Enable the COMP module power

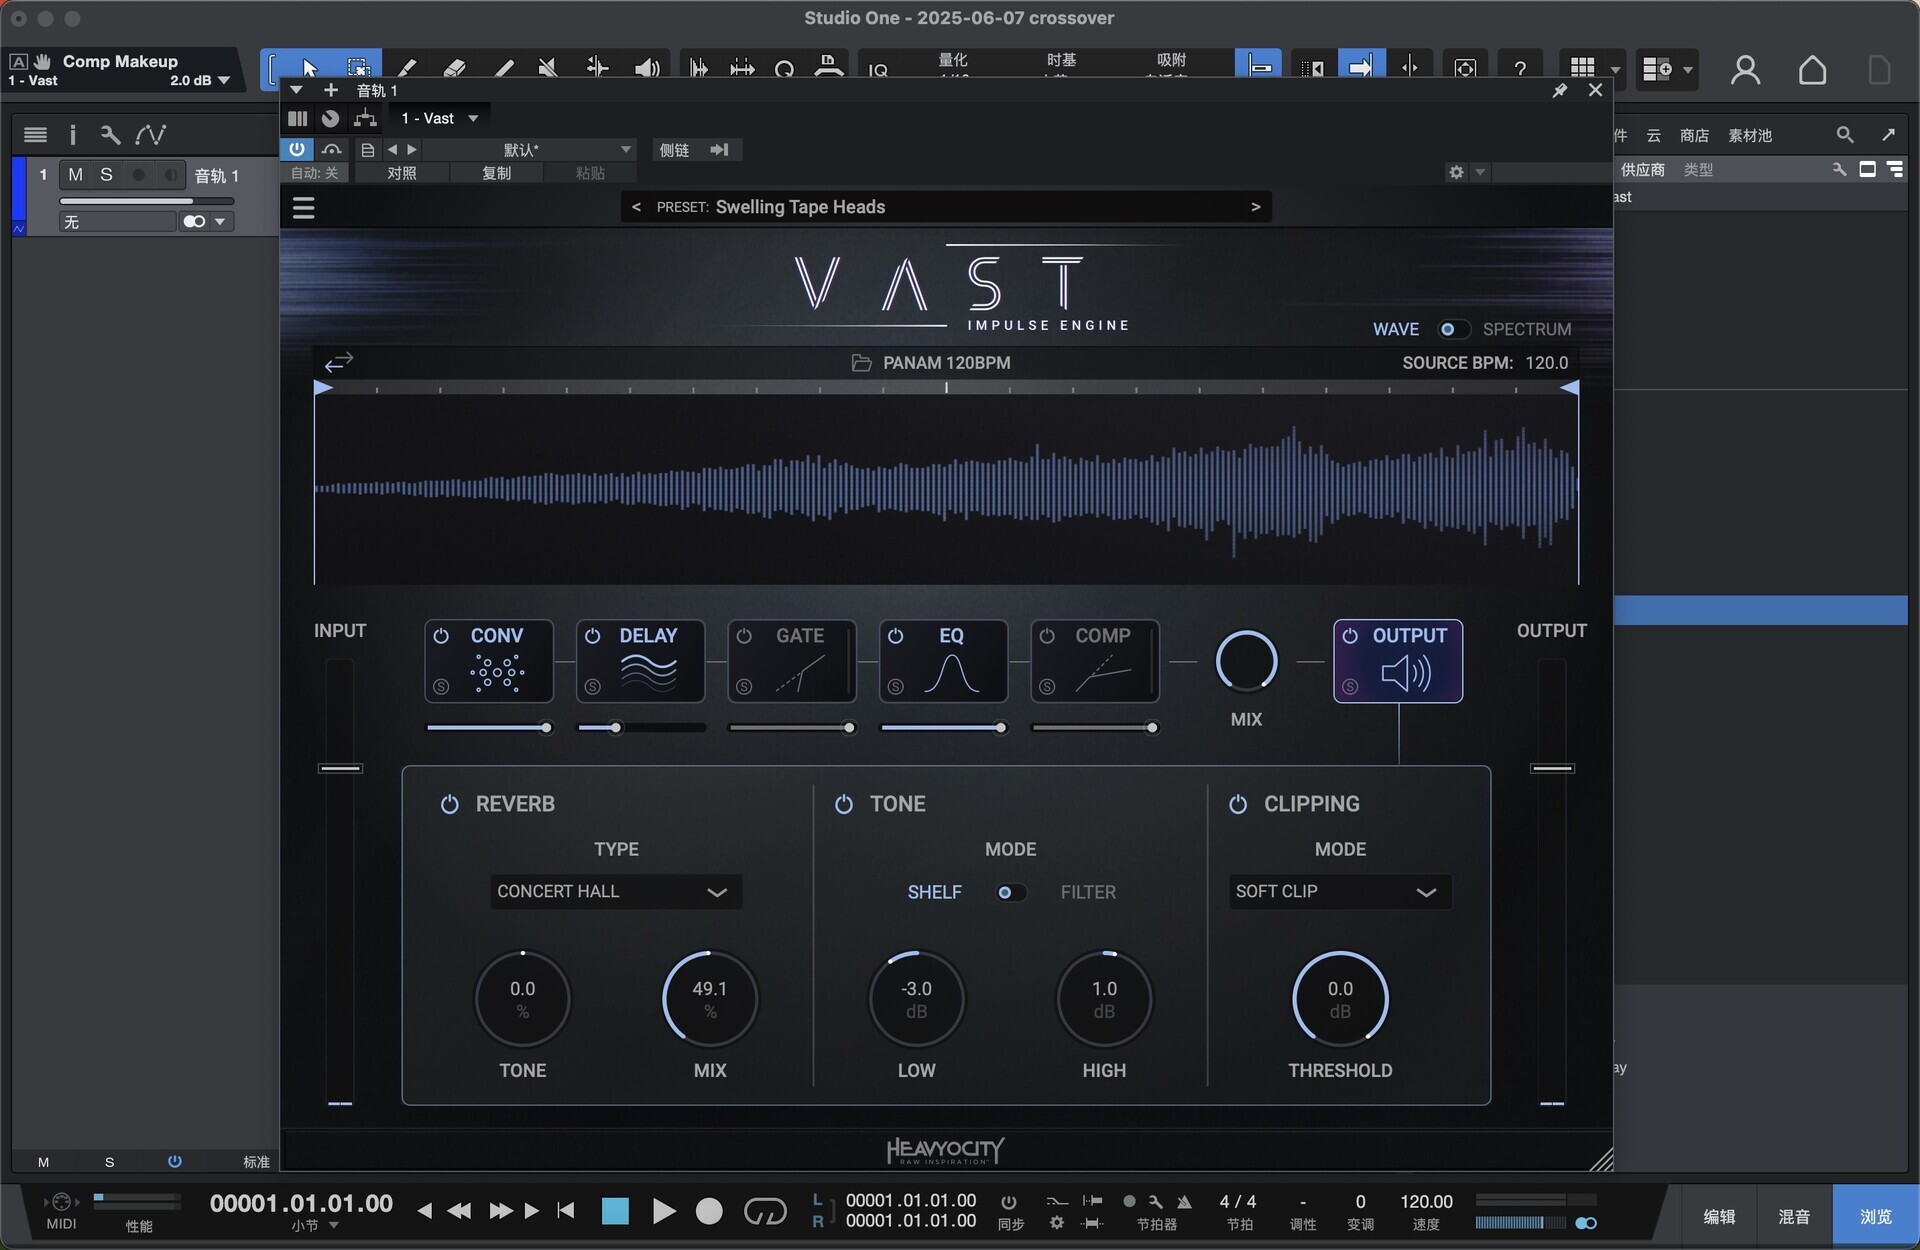click(x=1047, y=636)
